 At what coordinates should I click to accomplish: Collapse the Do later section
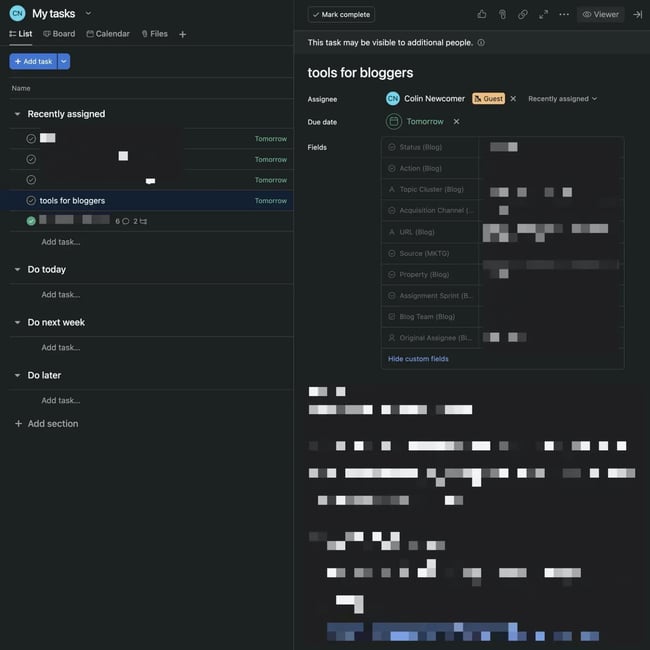[x=17, y=376]
